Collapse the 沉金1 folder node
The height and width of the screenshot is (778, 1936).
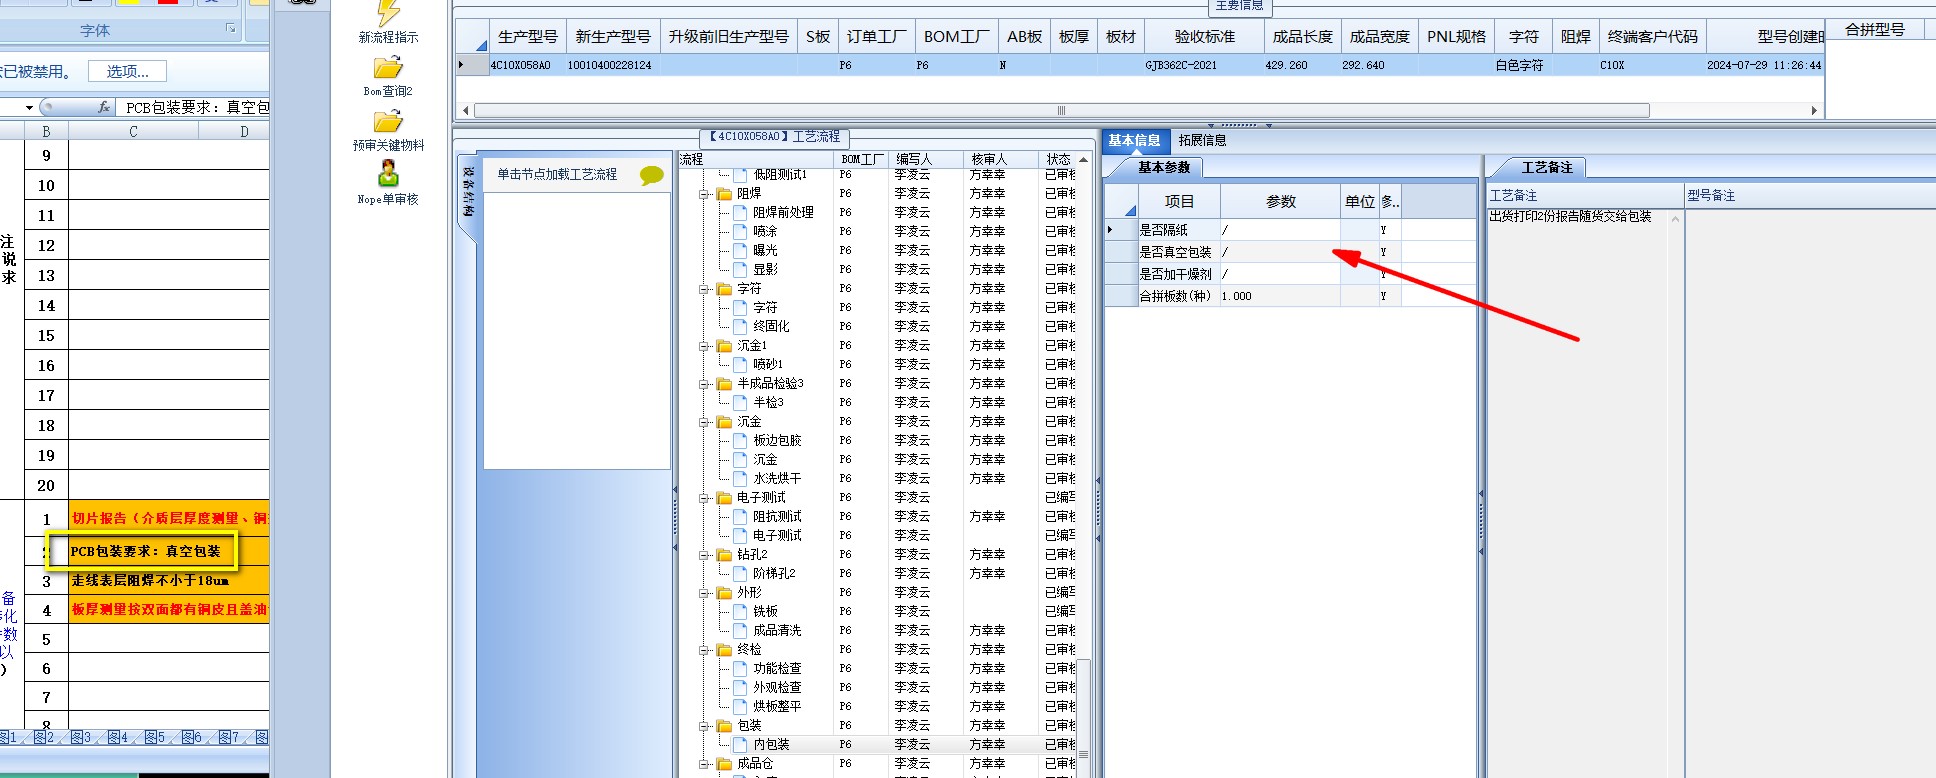(x=704, y=346)
